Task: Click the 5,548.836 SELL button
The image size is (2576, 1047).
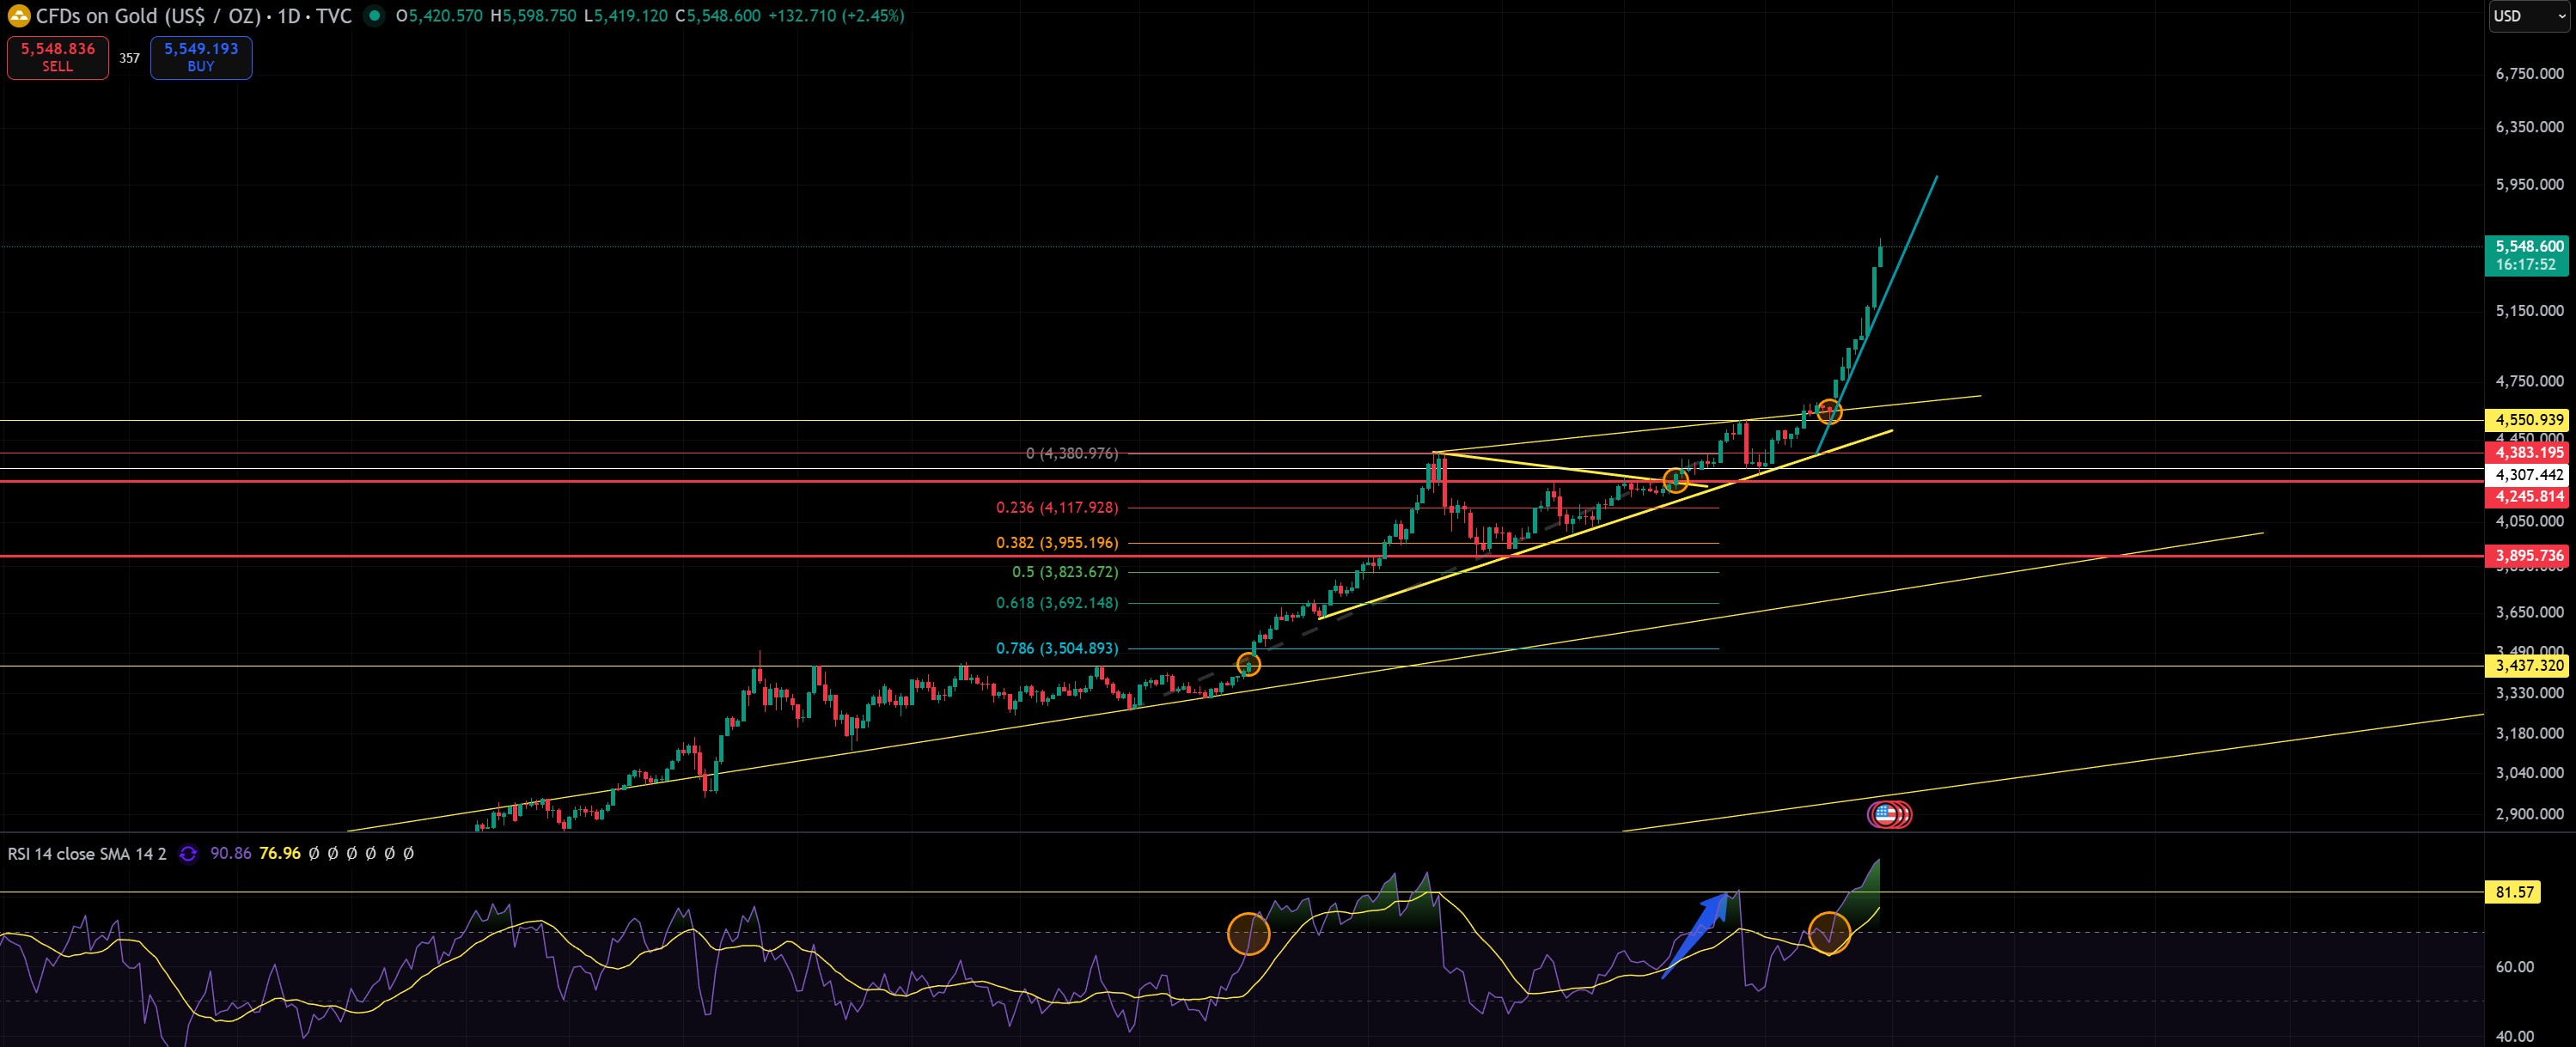Action: [58, 57]
